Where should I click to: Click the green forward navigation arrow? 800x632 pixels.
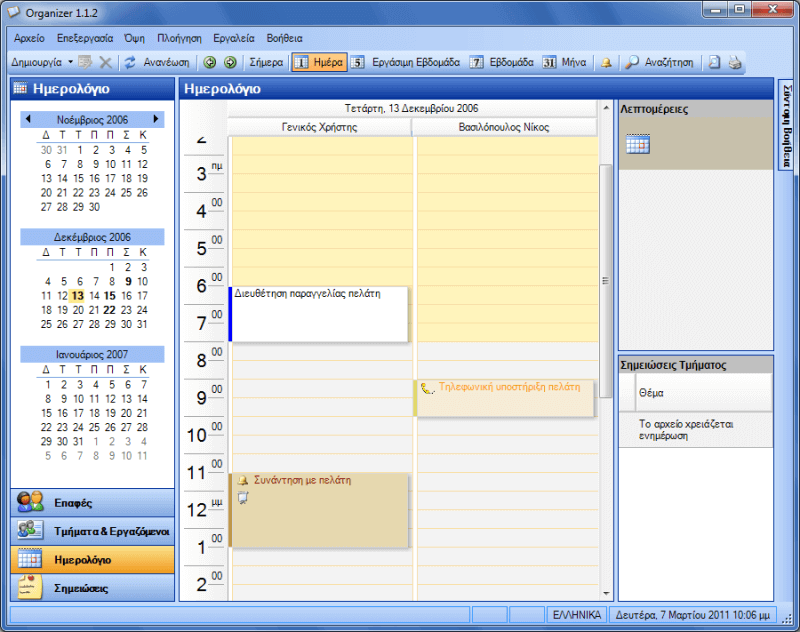pyautogui.click(x=229, y=62)
